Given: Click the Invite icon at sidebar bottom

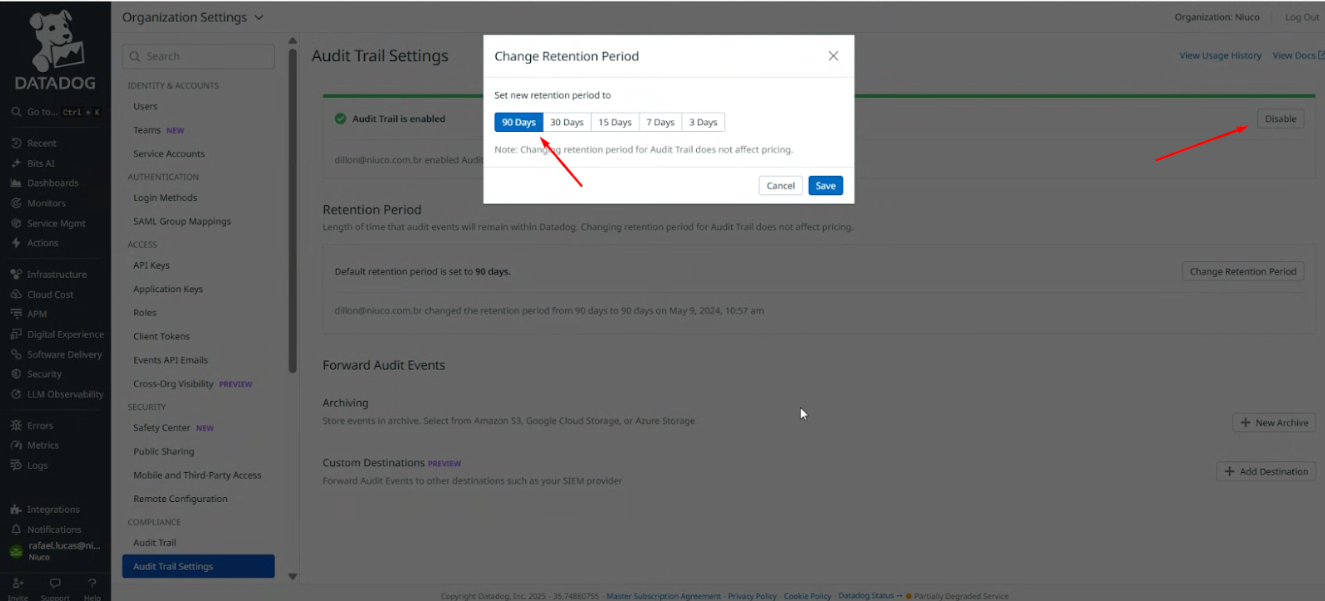Looking at the screenshot, I should (18, 587).
